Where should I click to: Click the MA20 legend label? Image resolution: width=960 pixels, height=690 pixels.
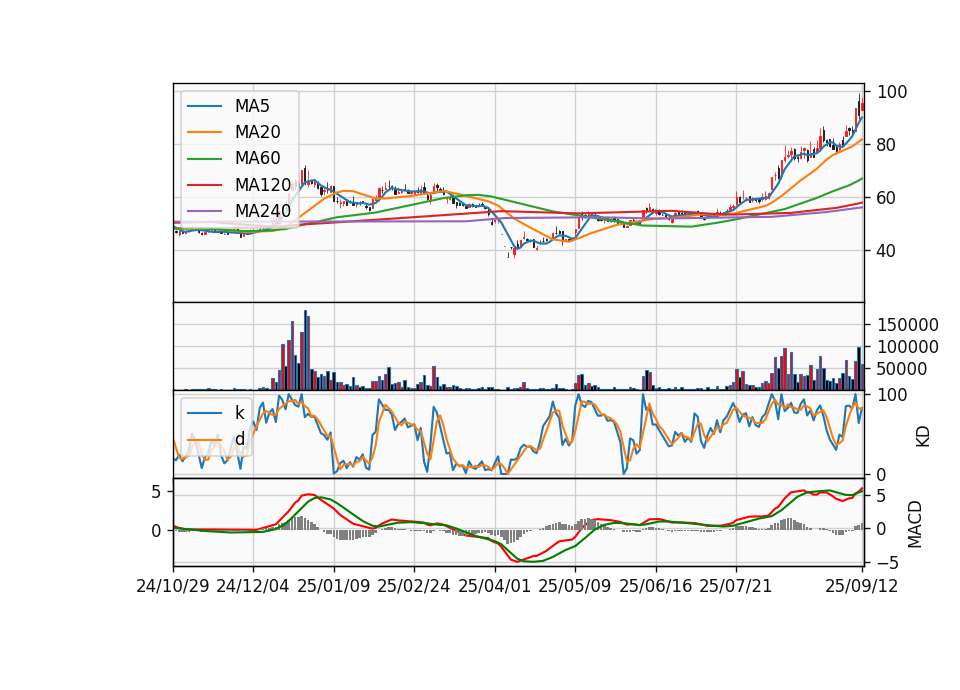258,132
